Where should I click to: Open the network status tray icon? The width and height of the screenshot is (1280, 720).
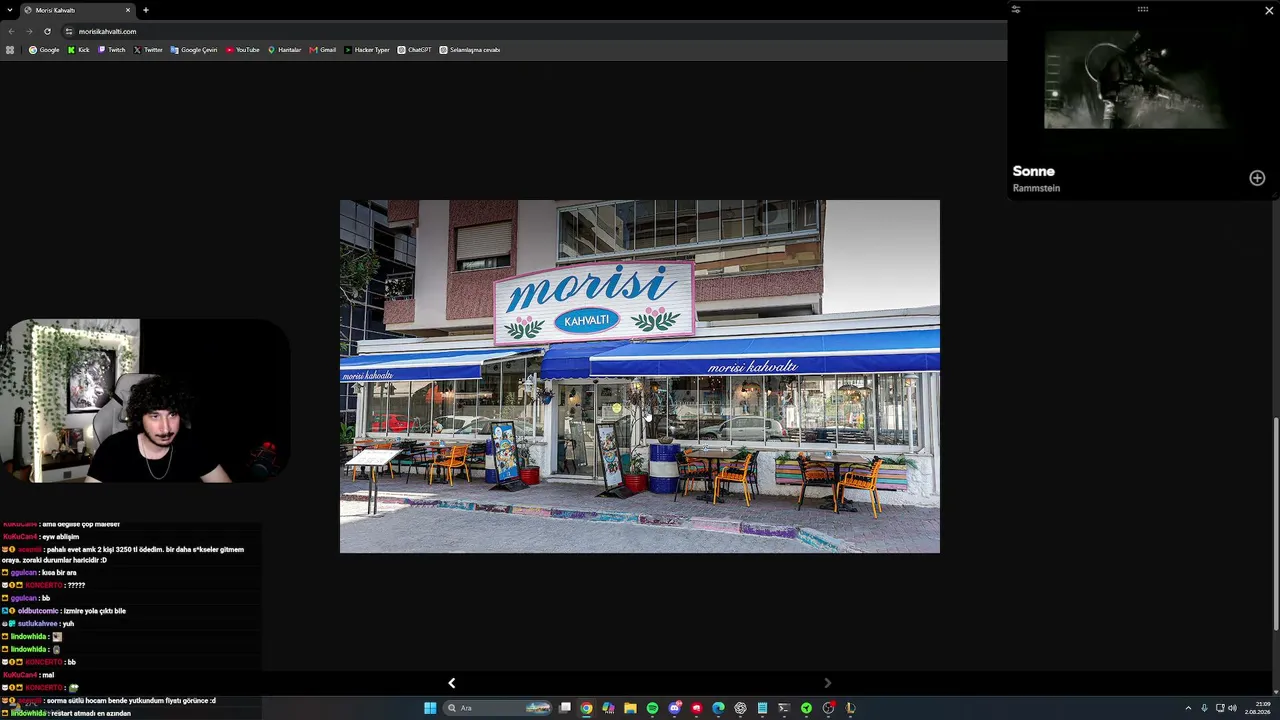click(1220, 708)
